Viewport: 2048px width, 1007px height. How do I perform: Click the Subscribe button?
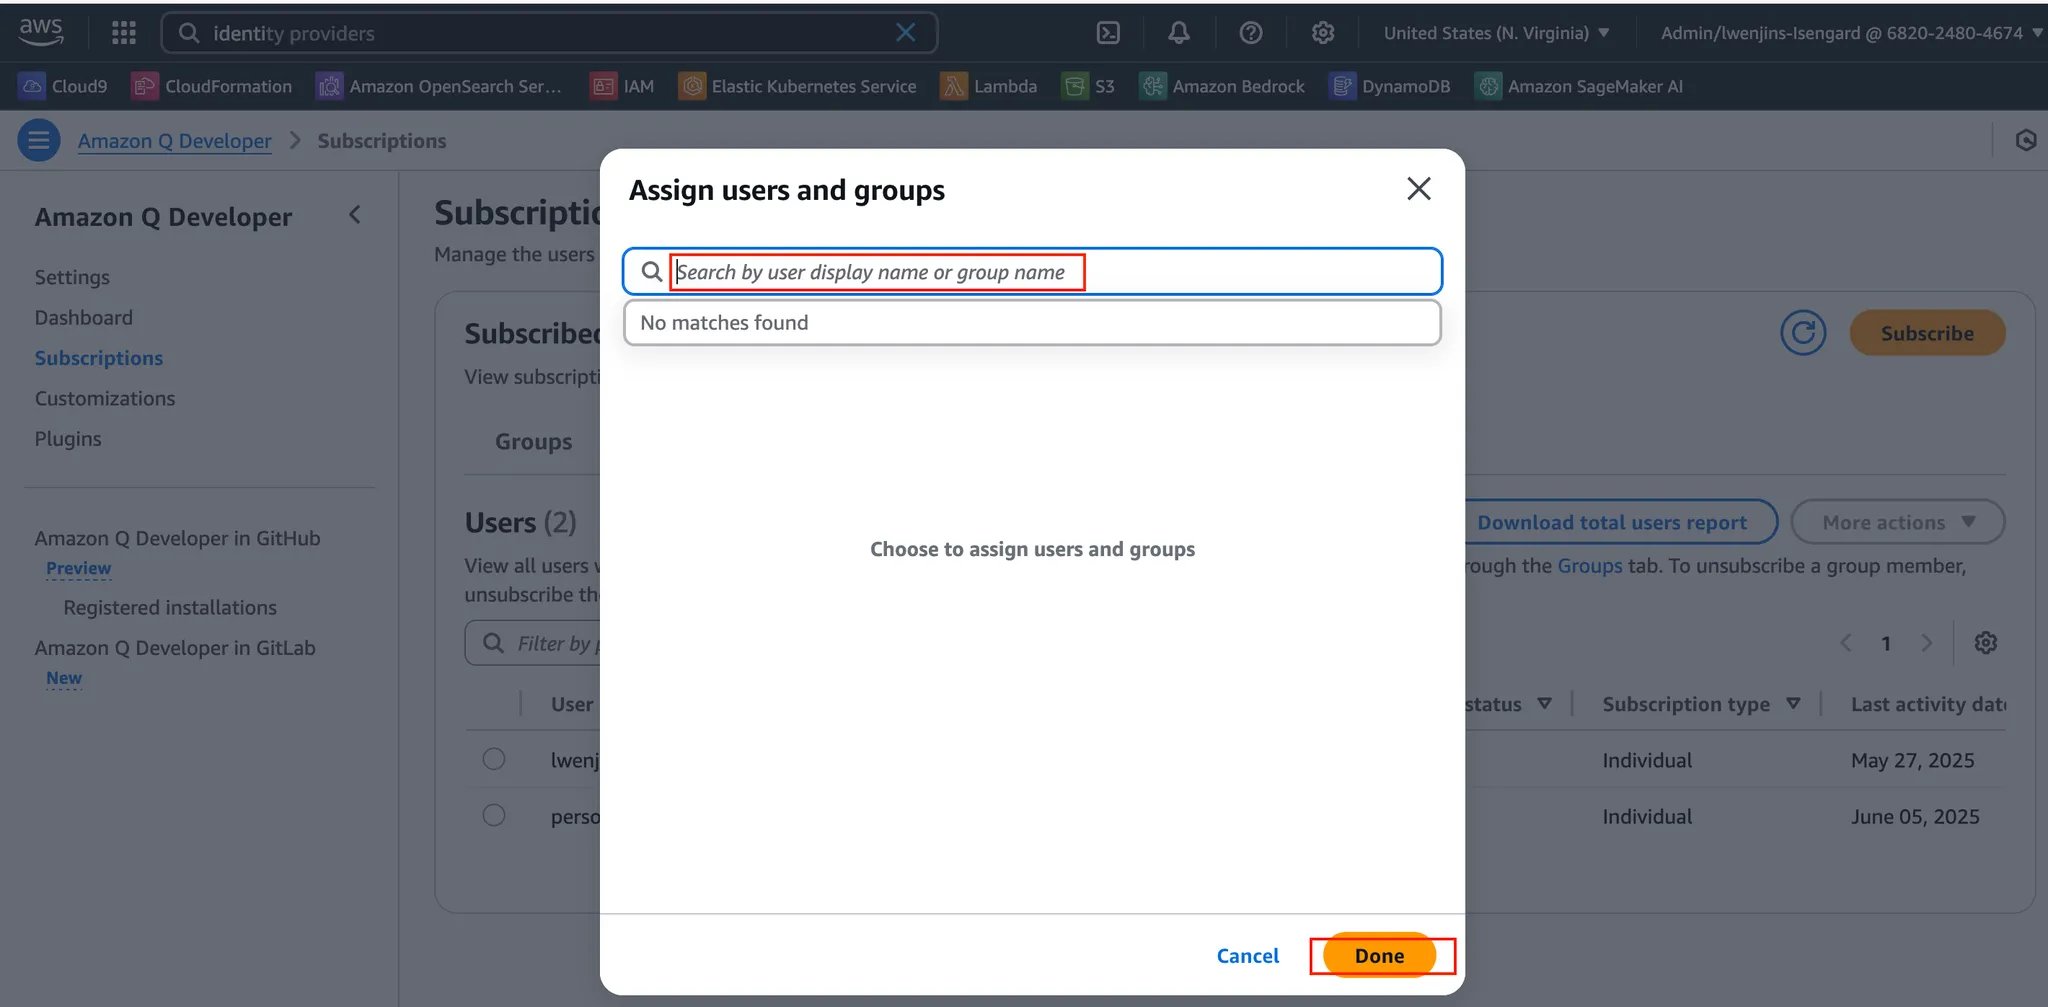tap(1927, 333)
